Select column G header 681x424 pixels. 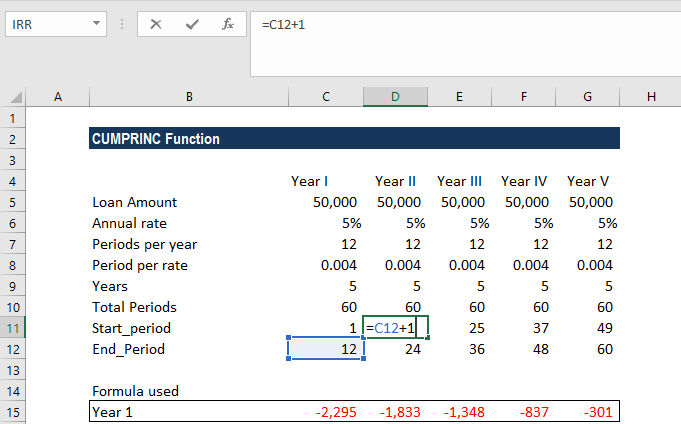(587, 96)
